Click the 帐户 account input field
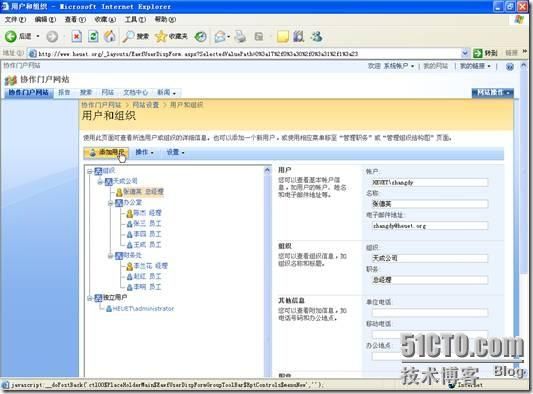 pyautogui.click(x=430, y=183)
